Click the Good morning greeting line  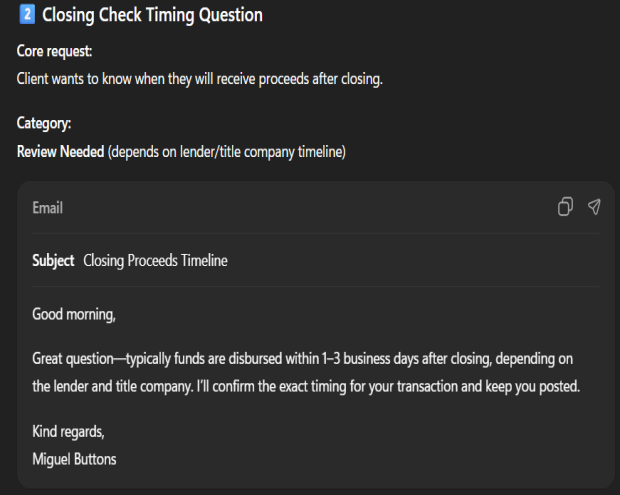[x=74, y=315]
